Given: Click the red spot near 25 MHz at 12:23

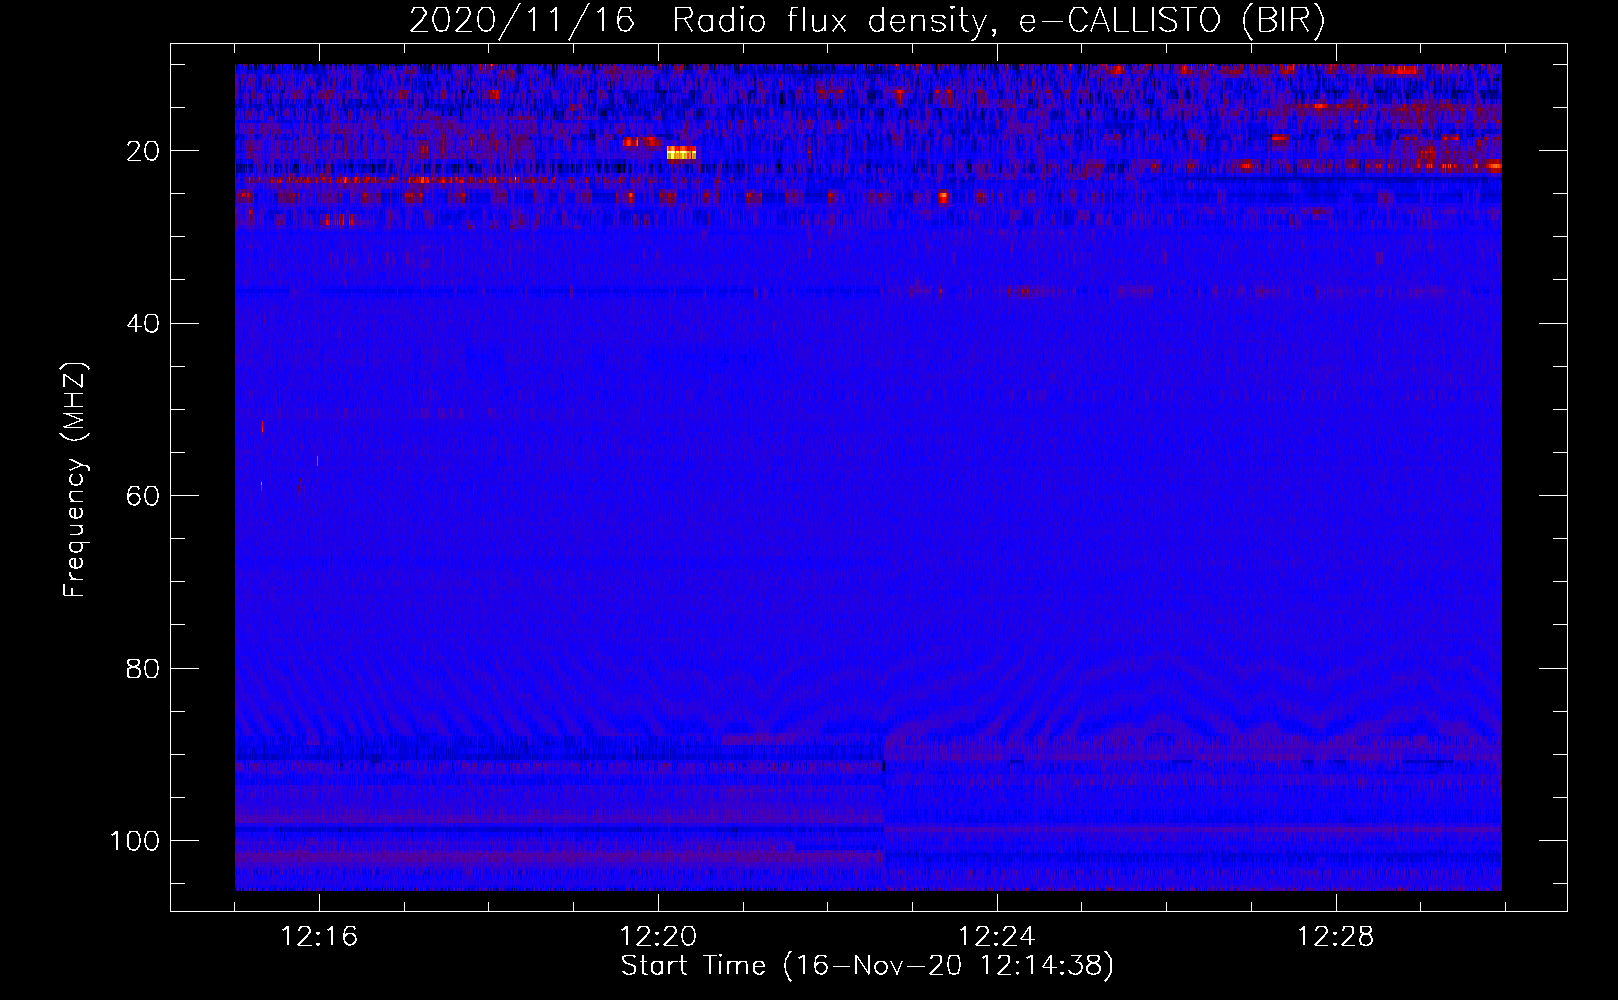Looking at the screenshot, I should [943, 198].
